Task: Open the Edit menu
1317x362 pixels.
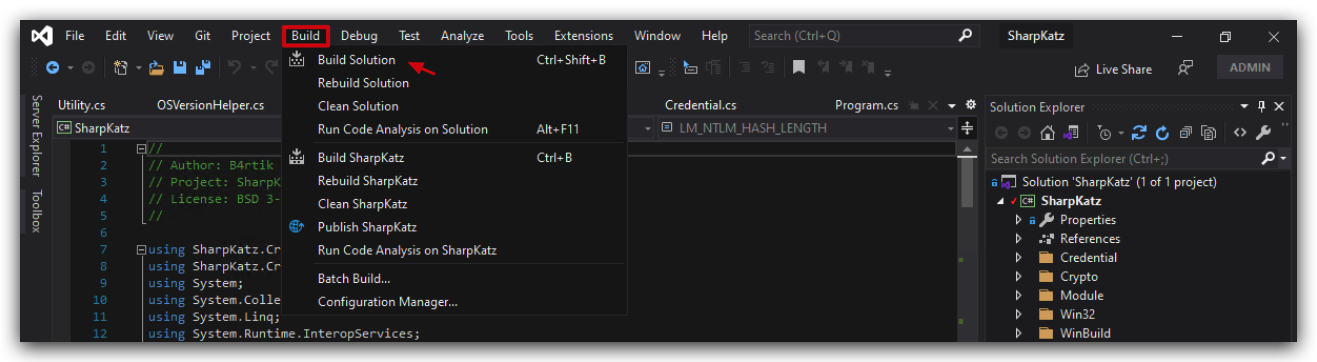Action: (116, 36)
